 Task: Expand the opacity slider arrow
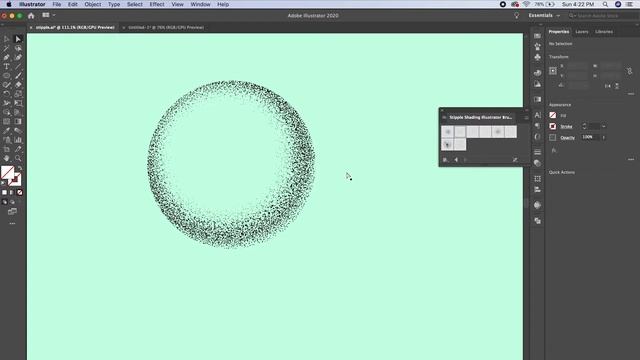(604, 138)
